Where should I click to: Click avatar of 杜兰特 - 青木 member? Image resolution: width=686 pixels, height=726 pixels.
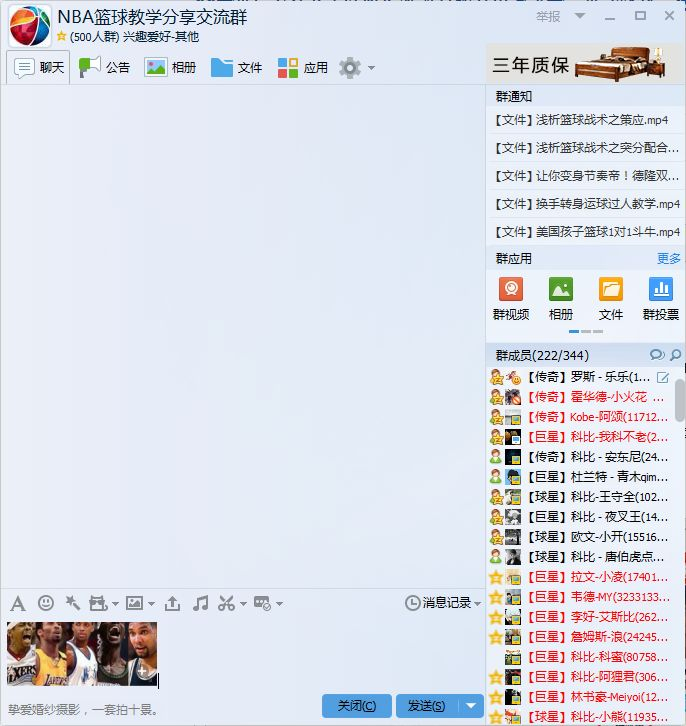pos(513,477)
